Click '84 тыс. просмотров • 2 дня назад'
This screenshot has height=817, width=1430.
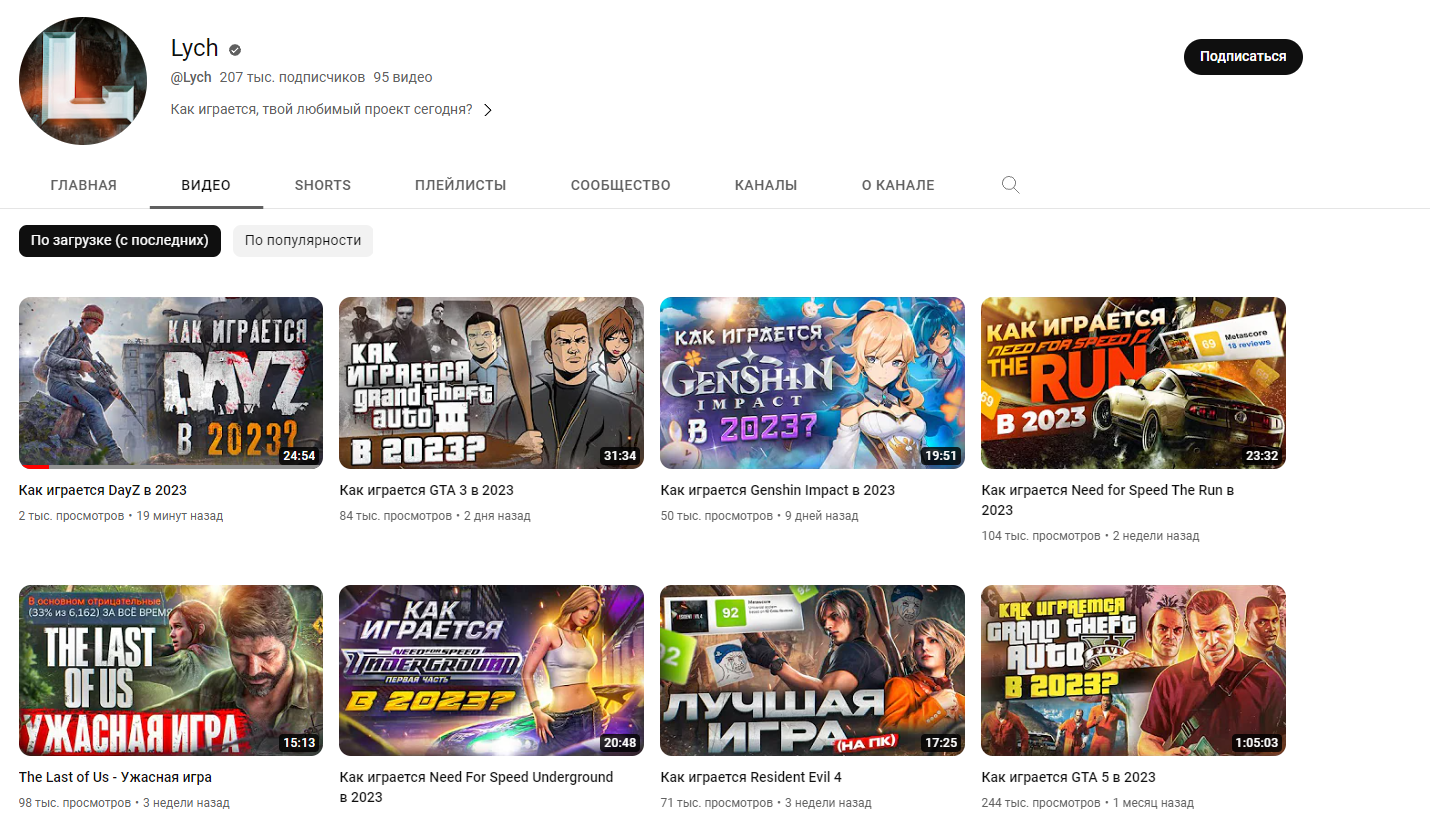coord(435,516)
